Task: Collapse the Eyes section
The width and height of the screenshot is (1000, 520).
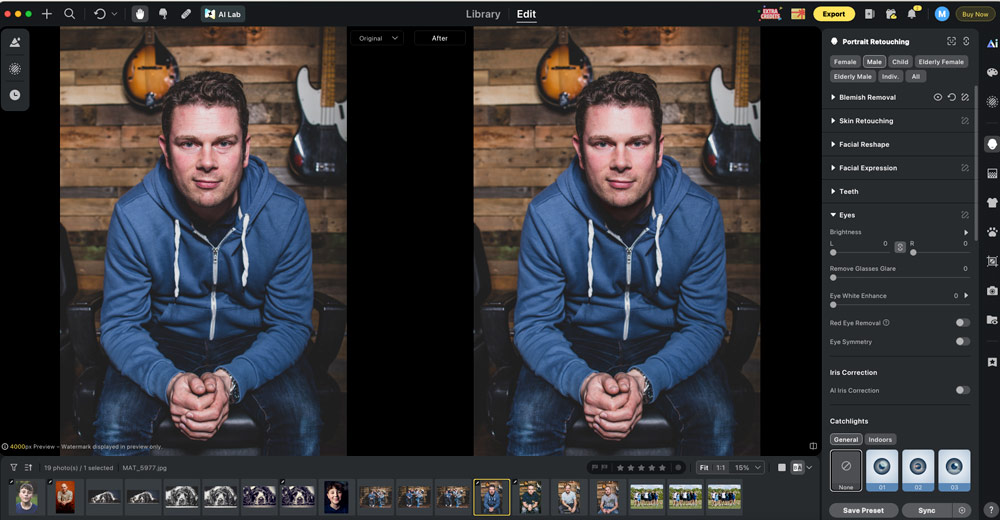Action: point(833,215)
